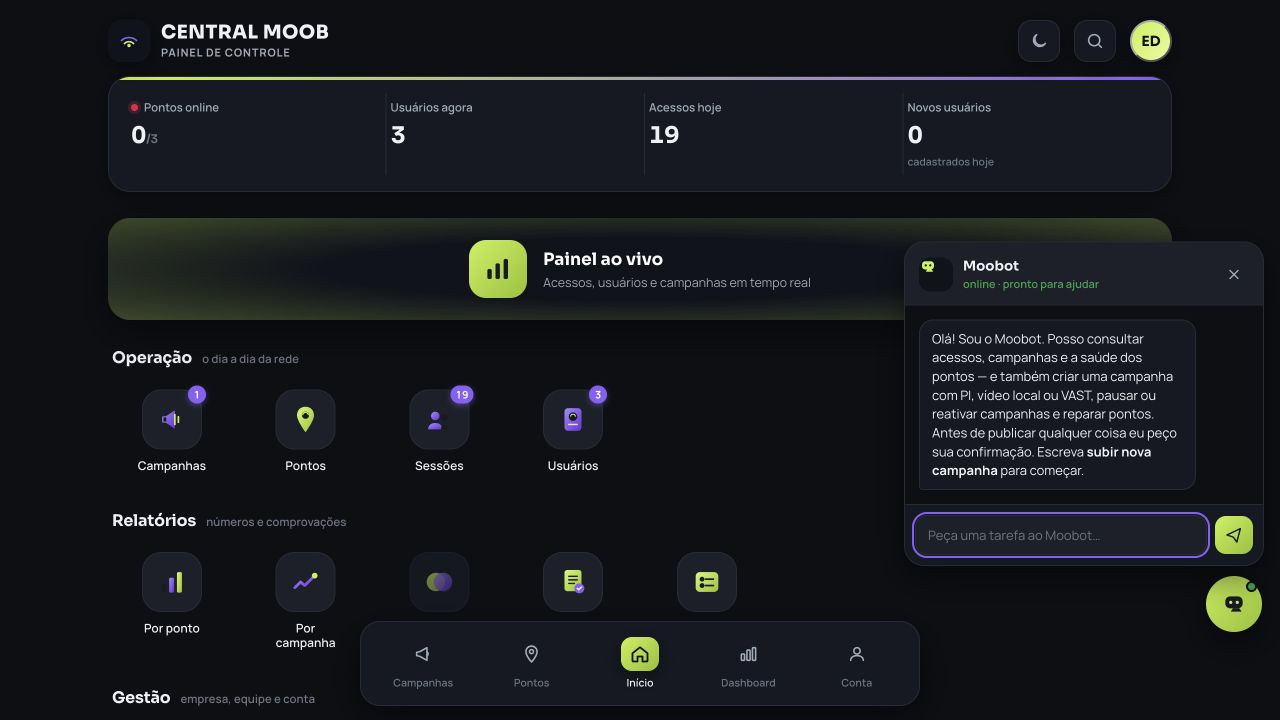Close the Moobot chat panel
1280x720 pixels.
pos(1234,274)
